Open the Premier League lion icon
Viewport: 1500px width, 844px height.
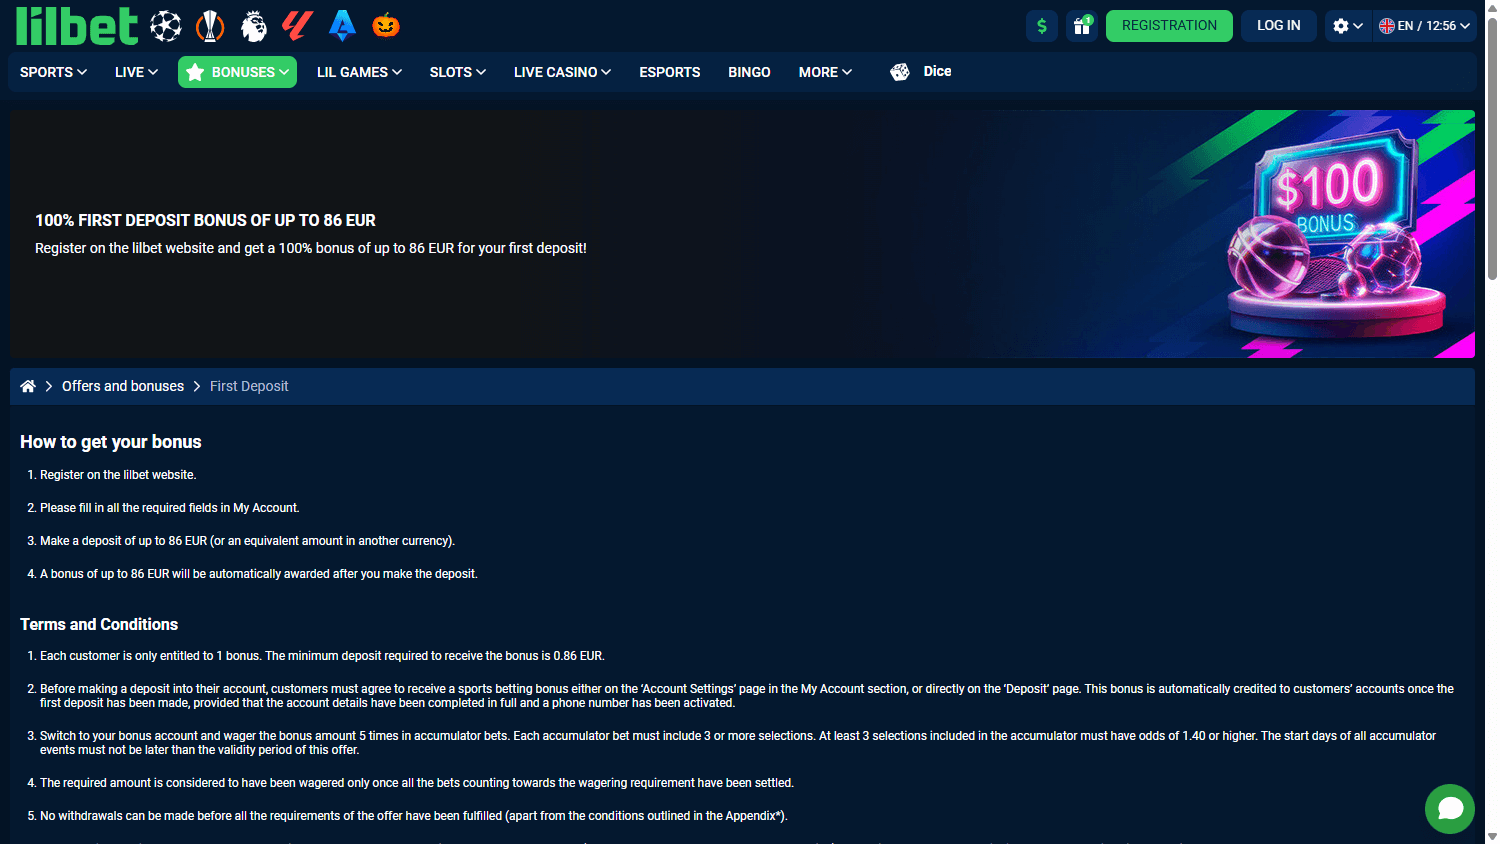point(254,26)
